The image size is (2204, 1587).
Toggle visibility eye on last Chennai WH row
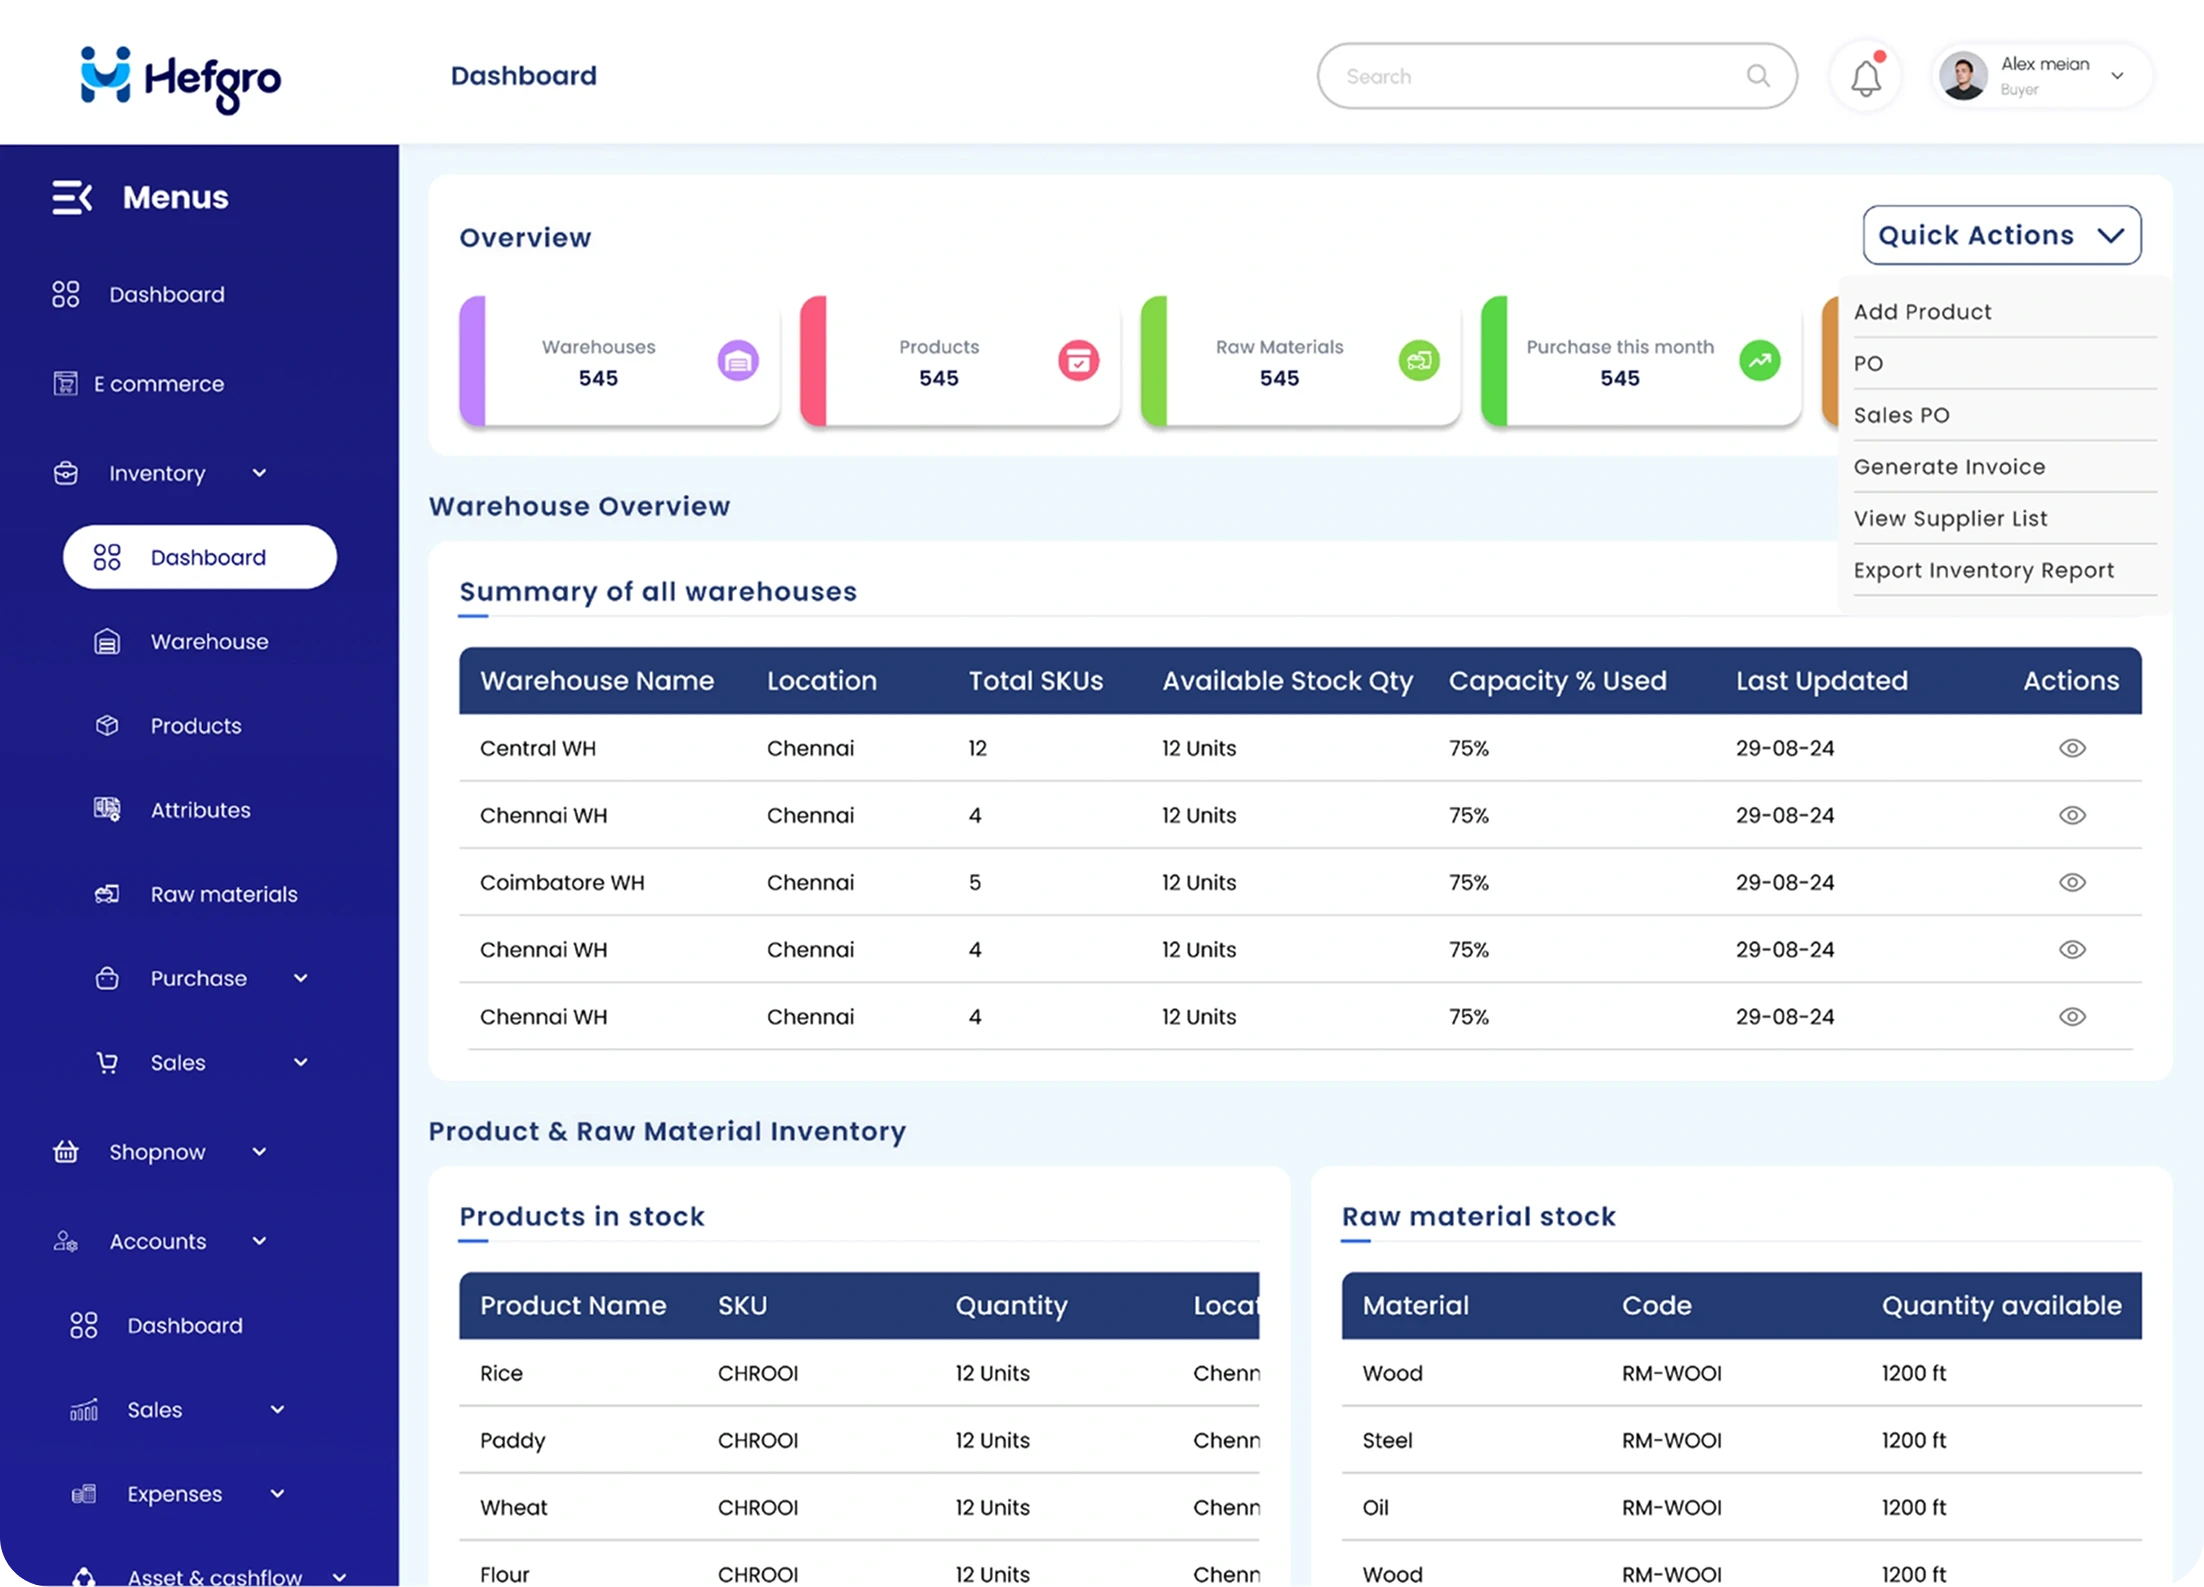click(x=2072, y=1016)
